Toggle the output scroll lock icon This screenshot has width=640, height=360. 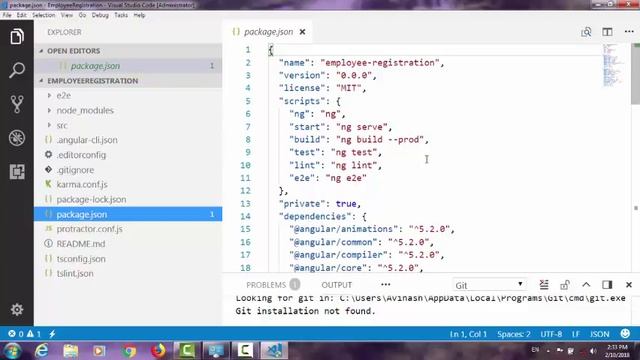click(x=565, y=284)
